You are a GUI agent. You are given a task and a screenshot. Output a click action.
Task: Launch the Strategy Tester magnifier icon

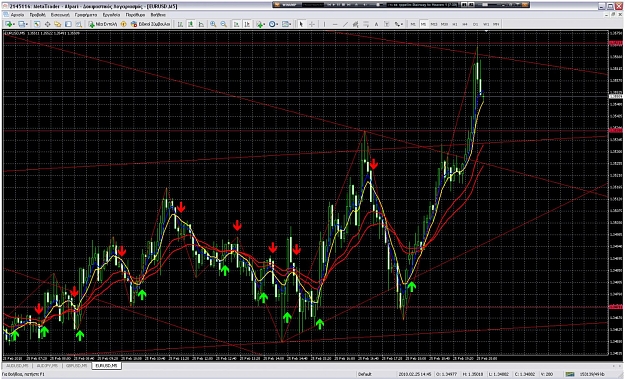pyautogui.click(x=79, y=24)
